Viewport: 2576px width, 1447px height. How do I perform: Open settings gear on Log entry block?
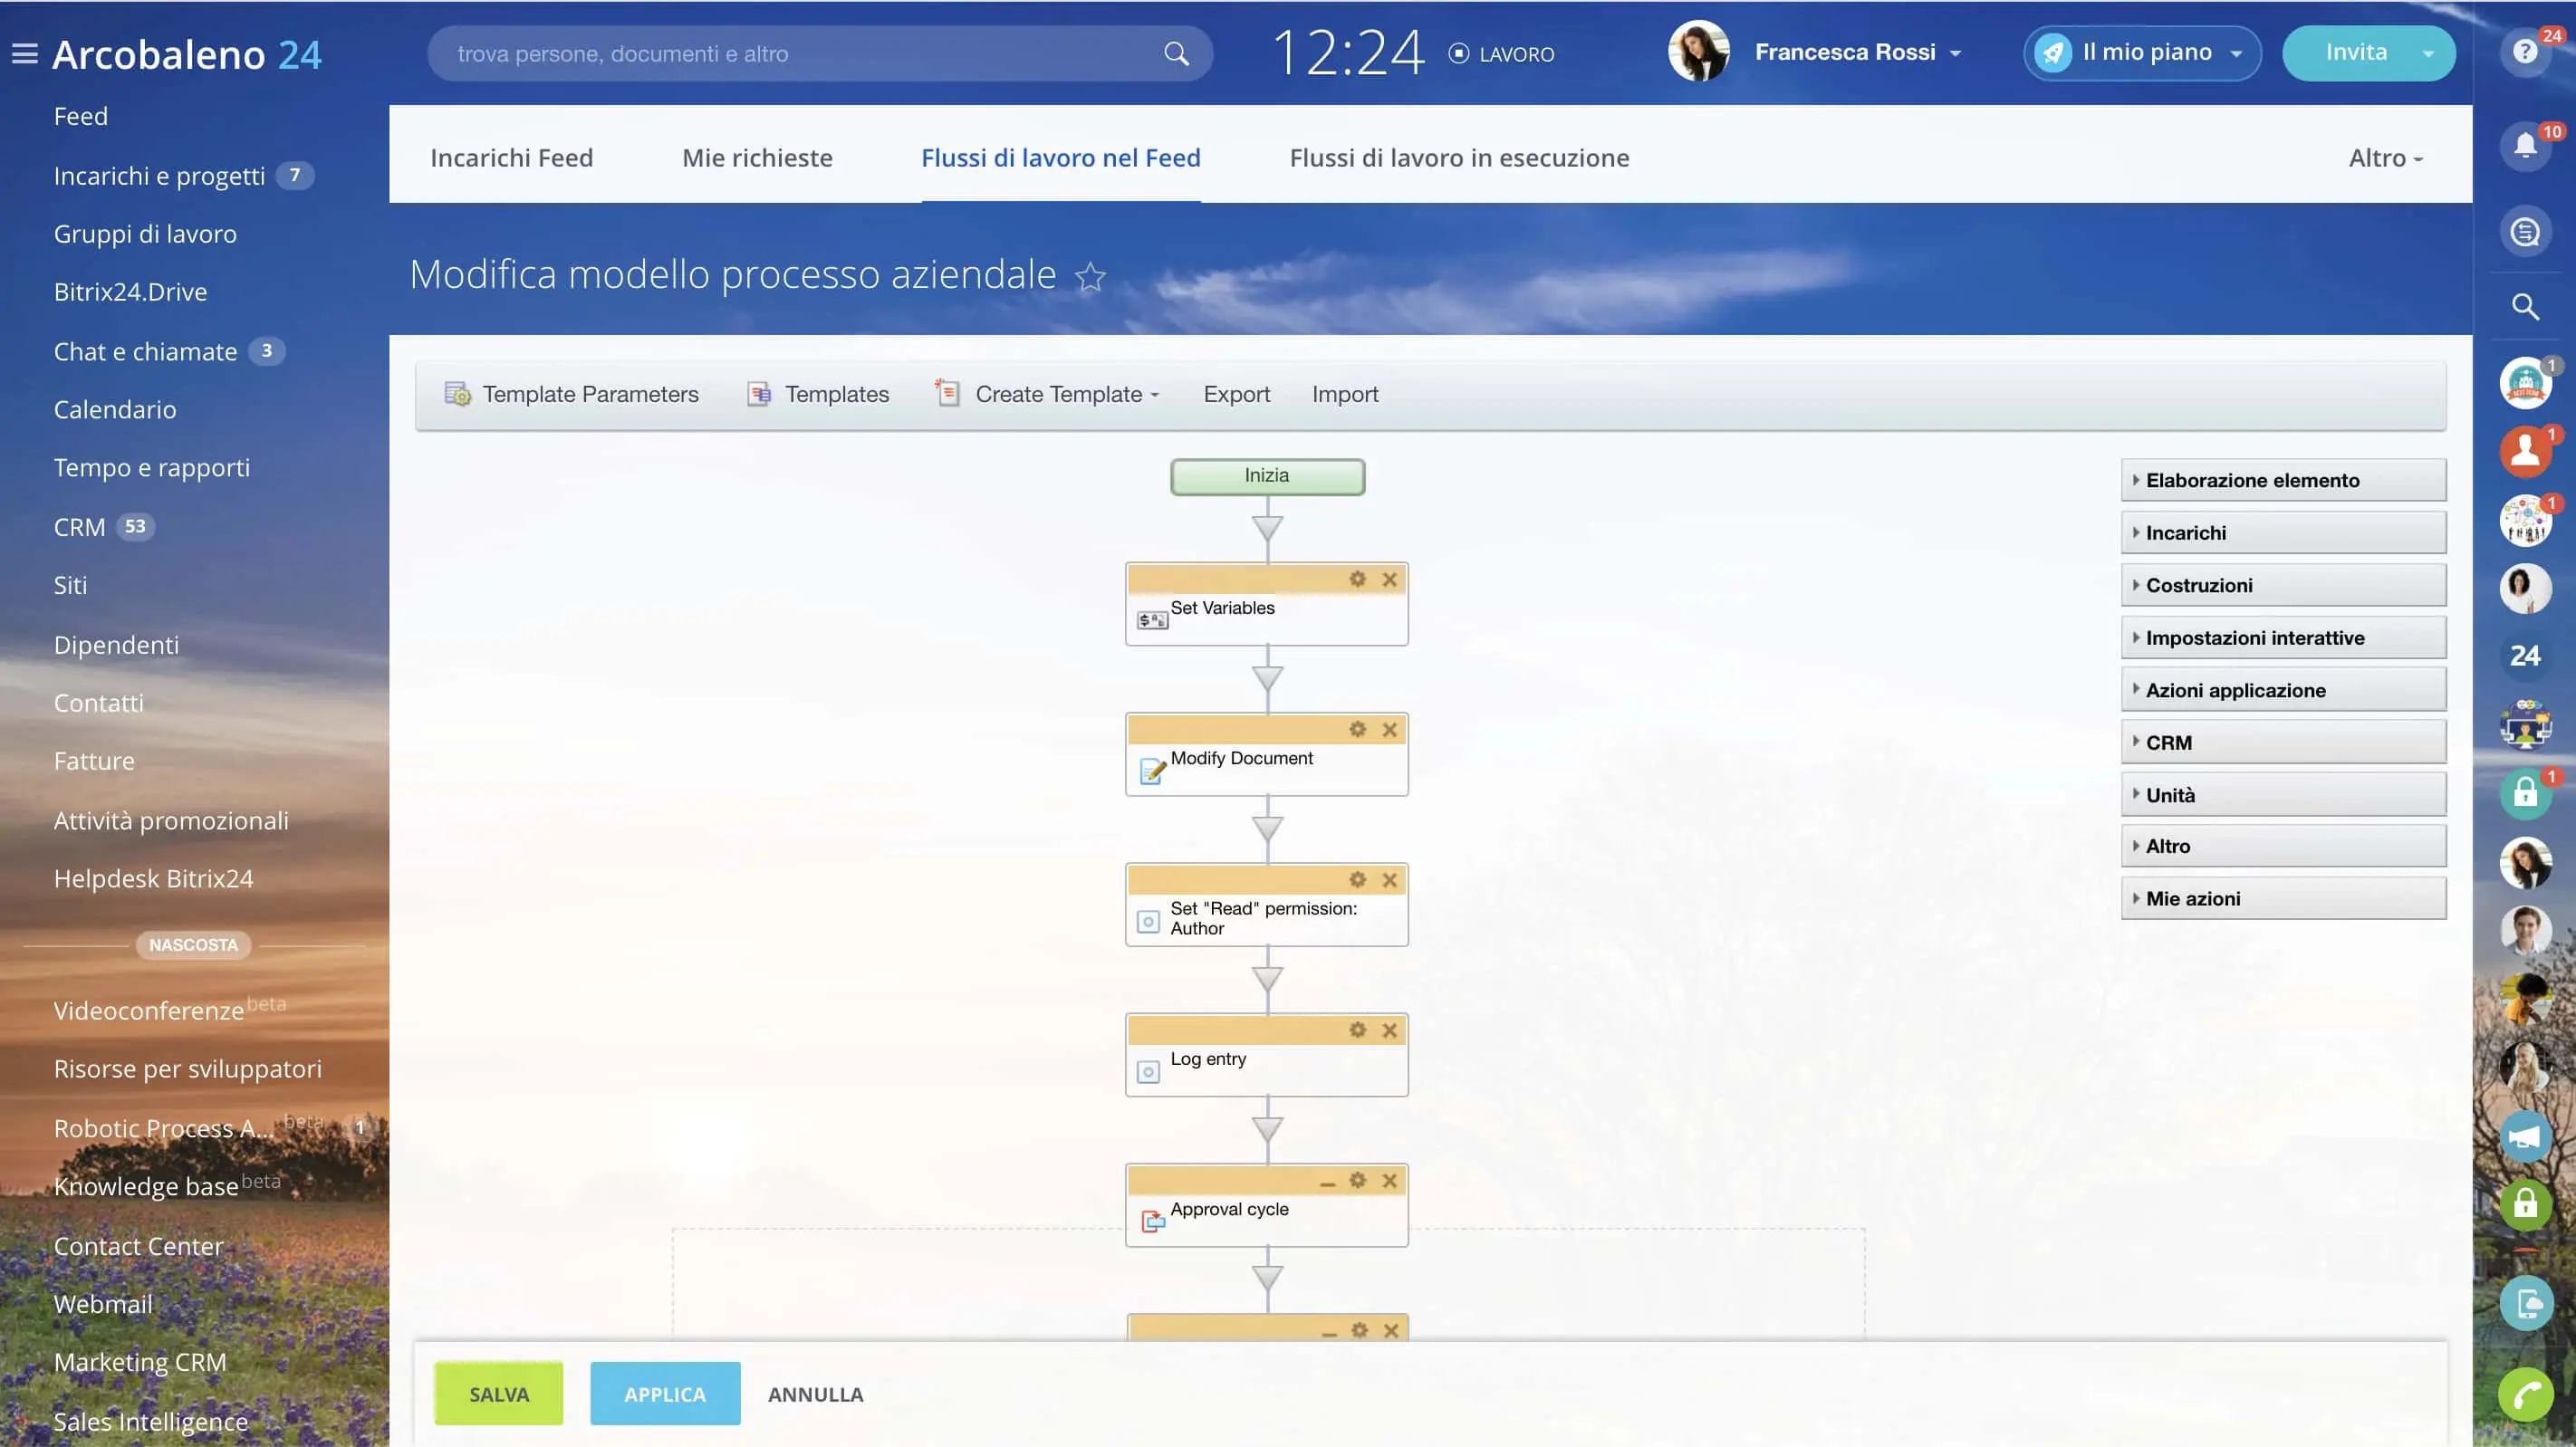pos(1357,1030)
